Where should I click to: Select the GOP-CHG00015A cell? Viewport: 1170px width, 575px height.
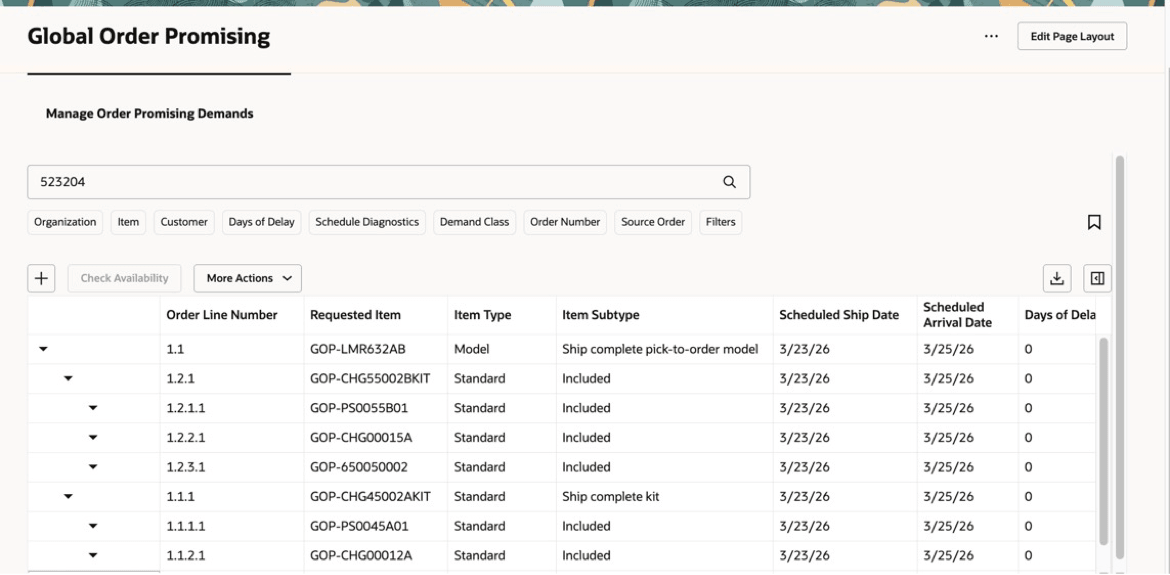click(x=375, y=438)
